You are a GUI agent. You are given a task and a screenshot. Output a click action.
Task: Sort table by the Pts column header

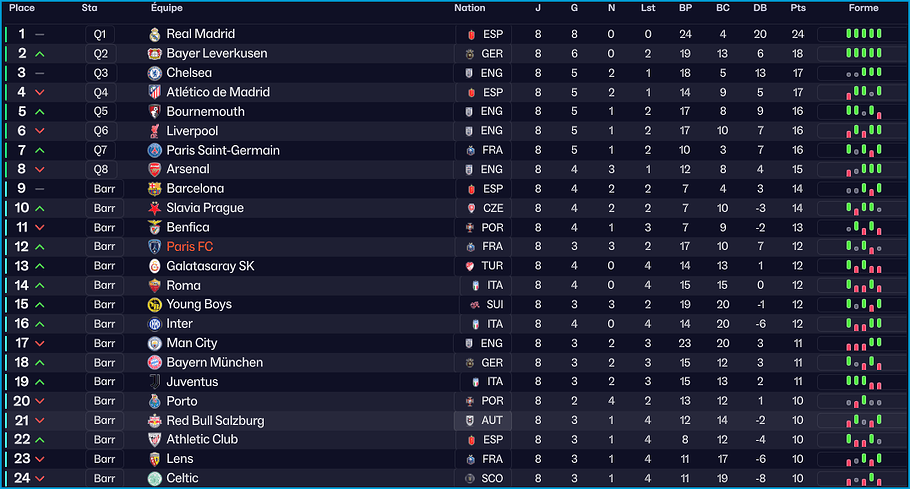pyautogui.click(x=797, y=8)
